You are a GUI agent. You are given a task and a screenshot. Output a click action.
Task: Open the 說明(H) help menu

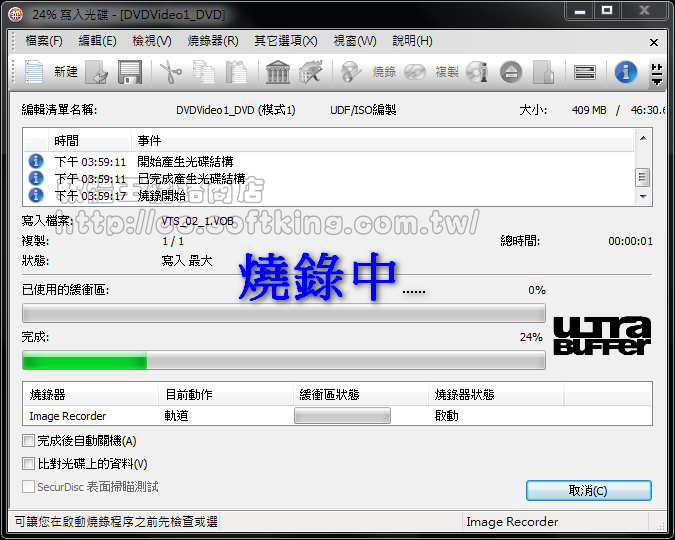[x=412, y=41]
